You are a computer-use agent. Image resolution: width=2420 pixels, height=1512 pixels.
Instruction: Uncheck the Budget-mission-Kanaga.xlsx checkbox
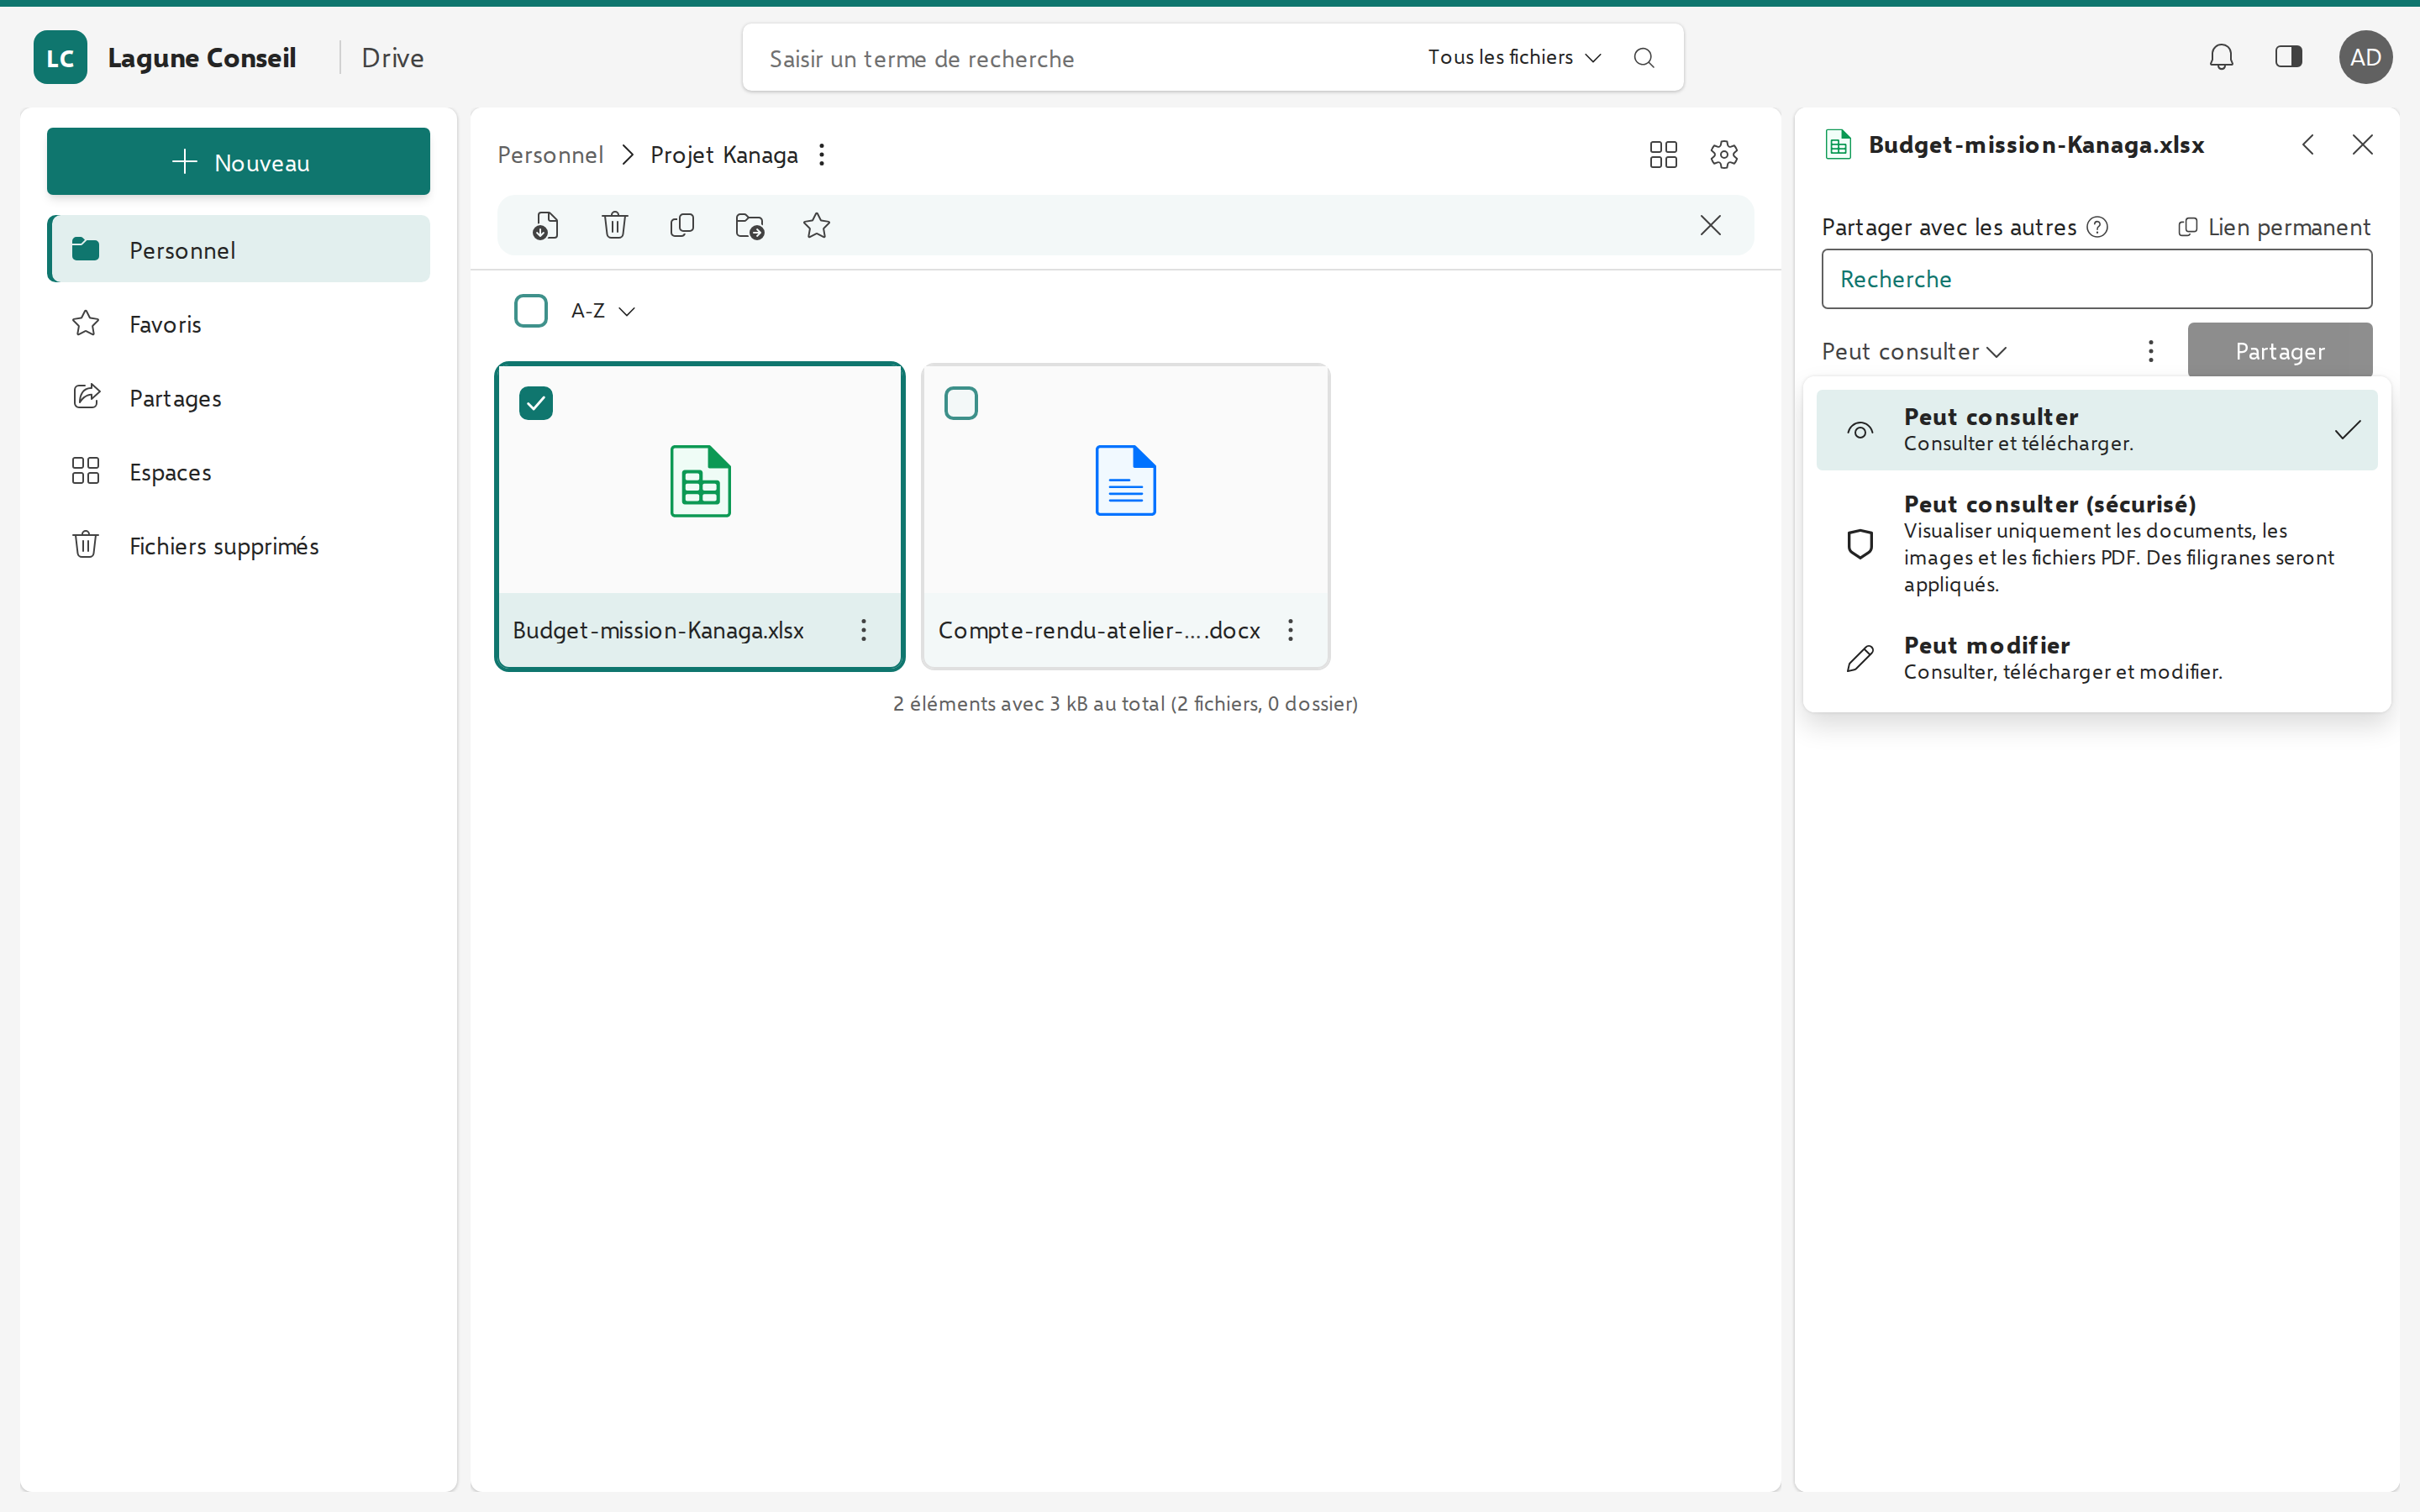pos(536,403)
